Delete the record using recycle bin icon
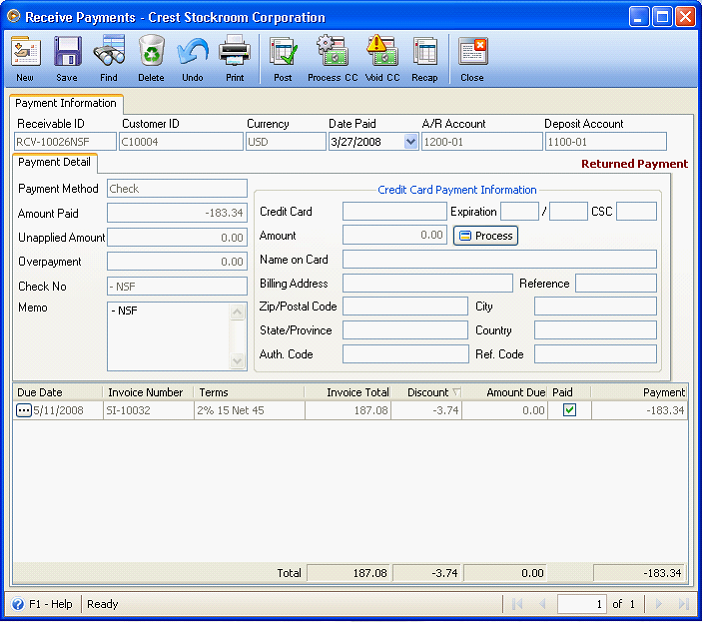Image resolution: width=703 pixels, height=623 pixels. (152, 52)
